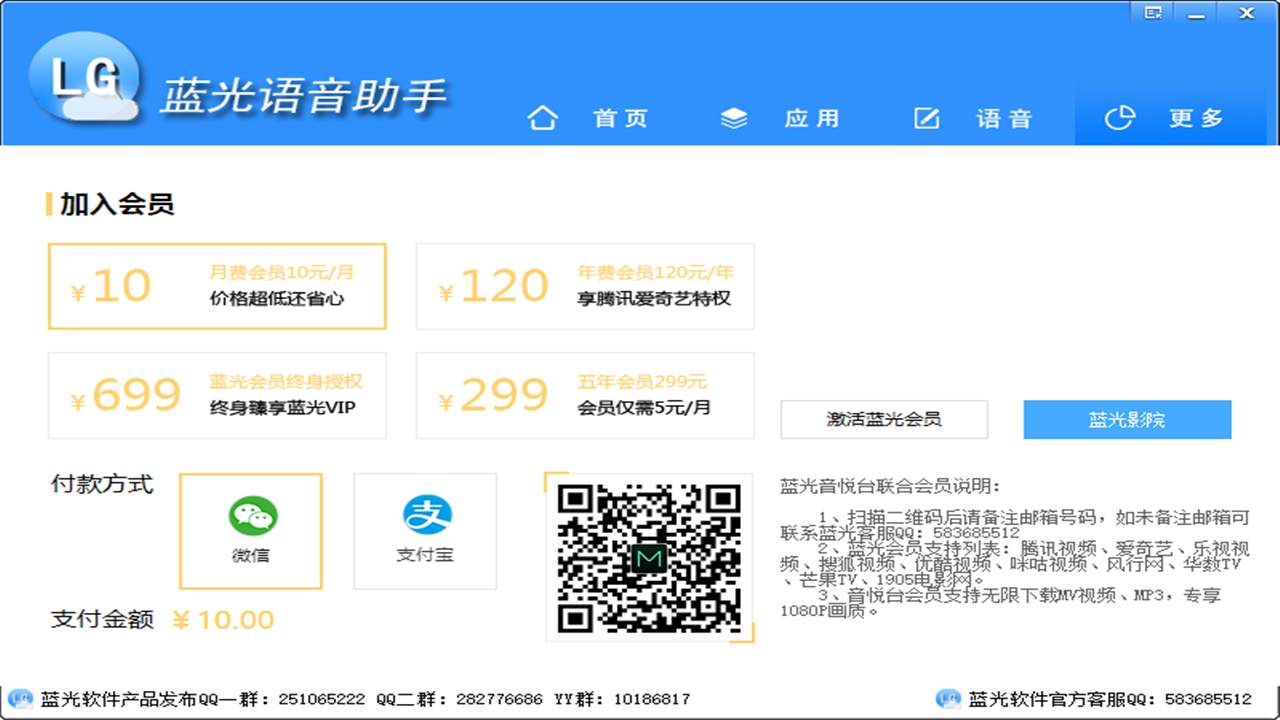Choose the ¥299 five-year membership plan
The height and width of the screenshot is (720, 1280).
click(584, 395)
